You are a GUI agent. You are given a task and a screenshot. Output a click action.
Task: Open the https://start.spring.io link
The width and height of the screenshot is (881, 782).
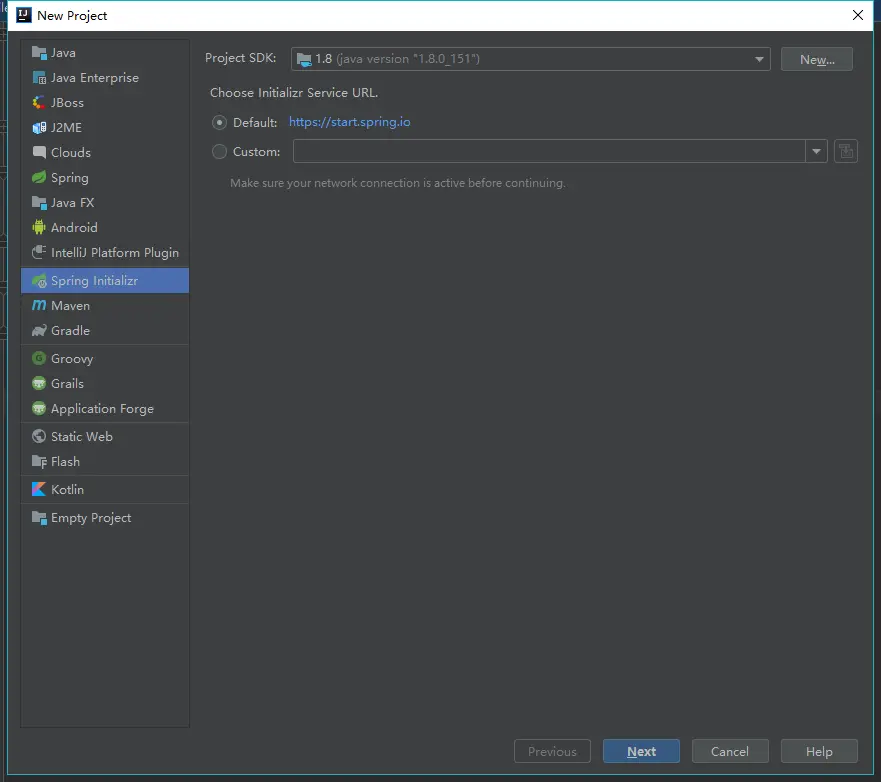(x=349, y=122)
